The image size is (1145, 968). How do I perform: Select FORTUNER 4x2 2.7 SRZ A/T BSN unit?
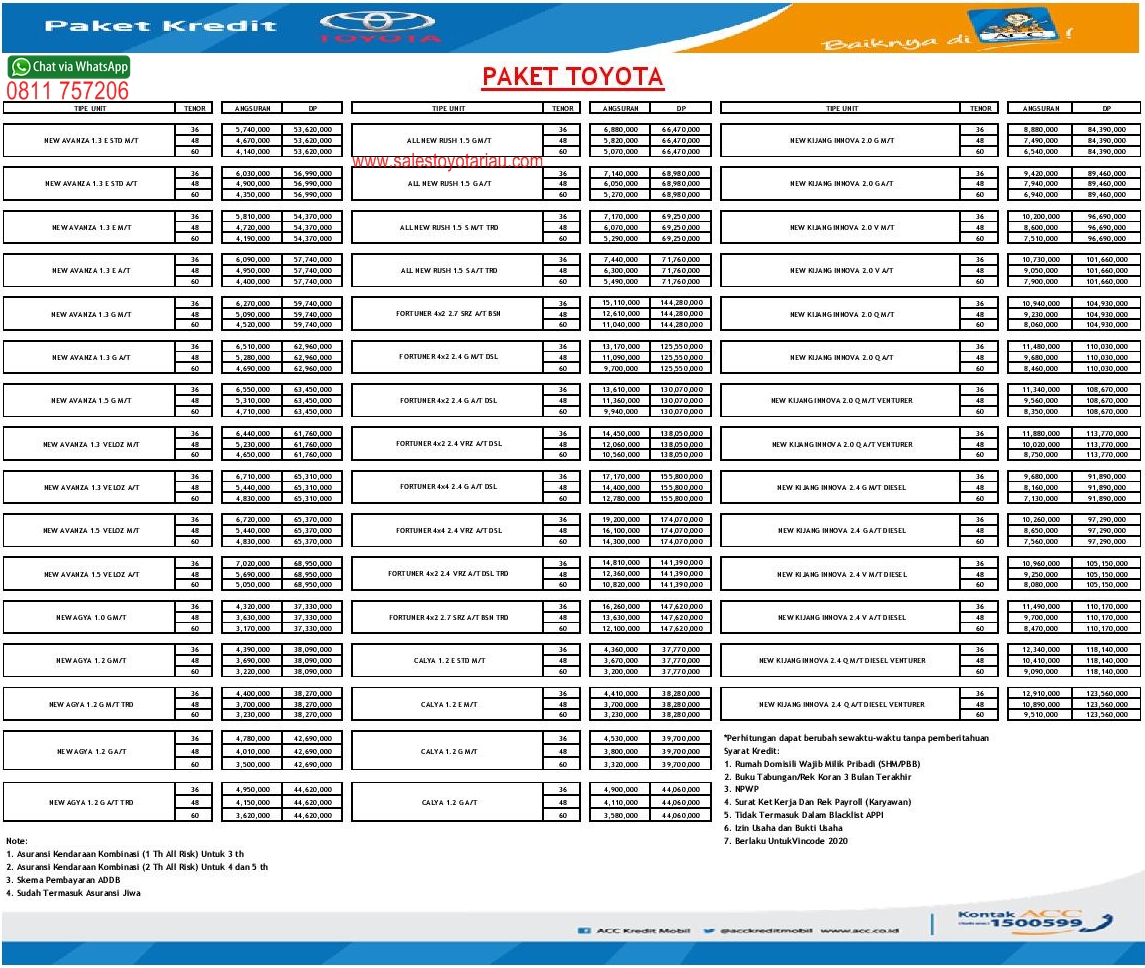(x=448, y=313)
